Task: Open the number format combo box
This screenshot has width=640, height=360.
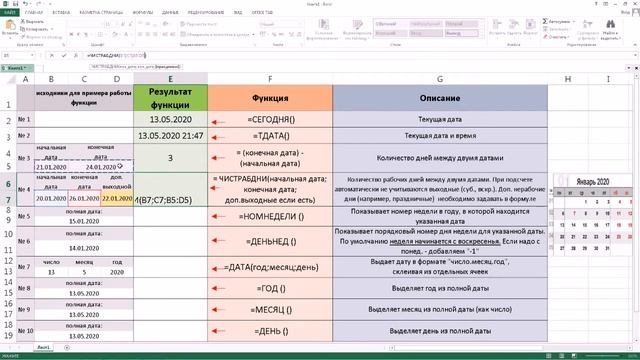Action: click(x=280, y=24)
